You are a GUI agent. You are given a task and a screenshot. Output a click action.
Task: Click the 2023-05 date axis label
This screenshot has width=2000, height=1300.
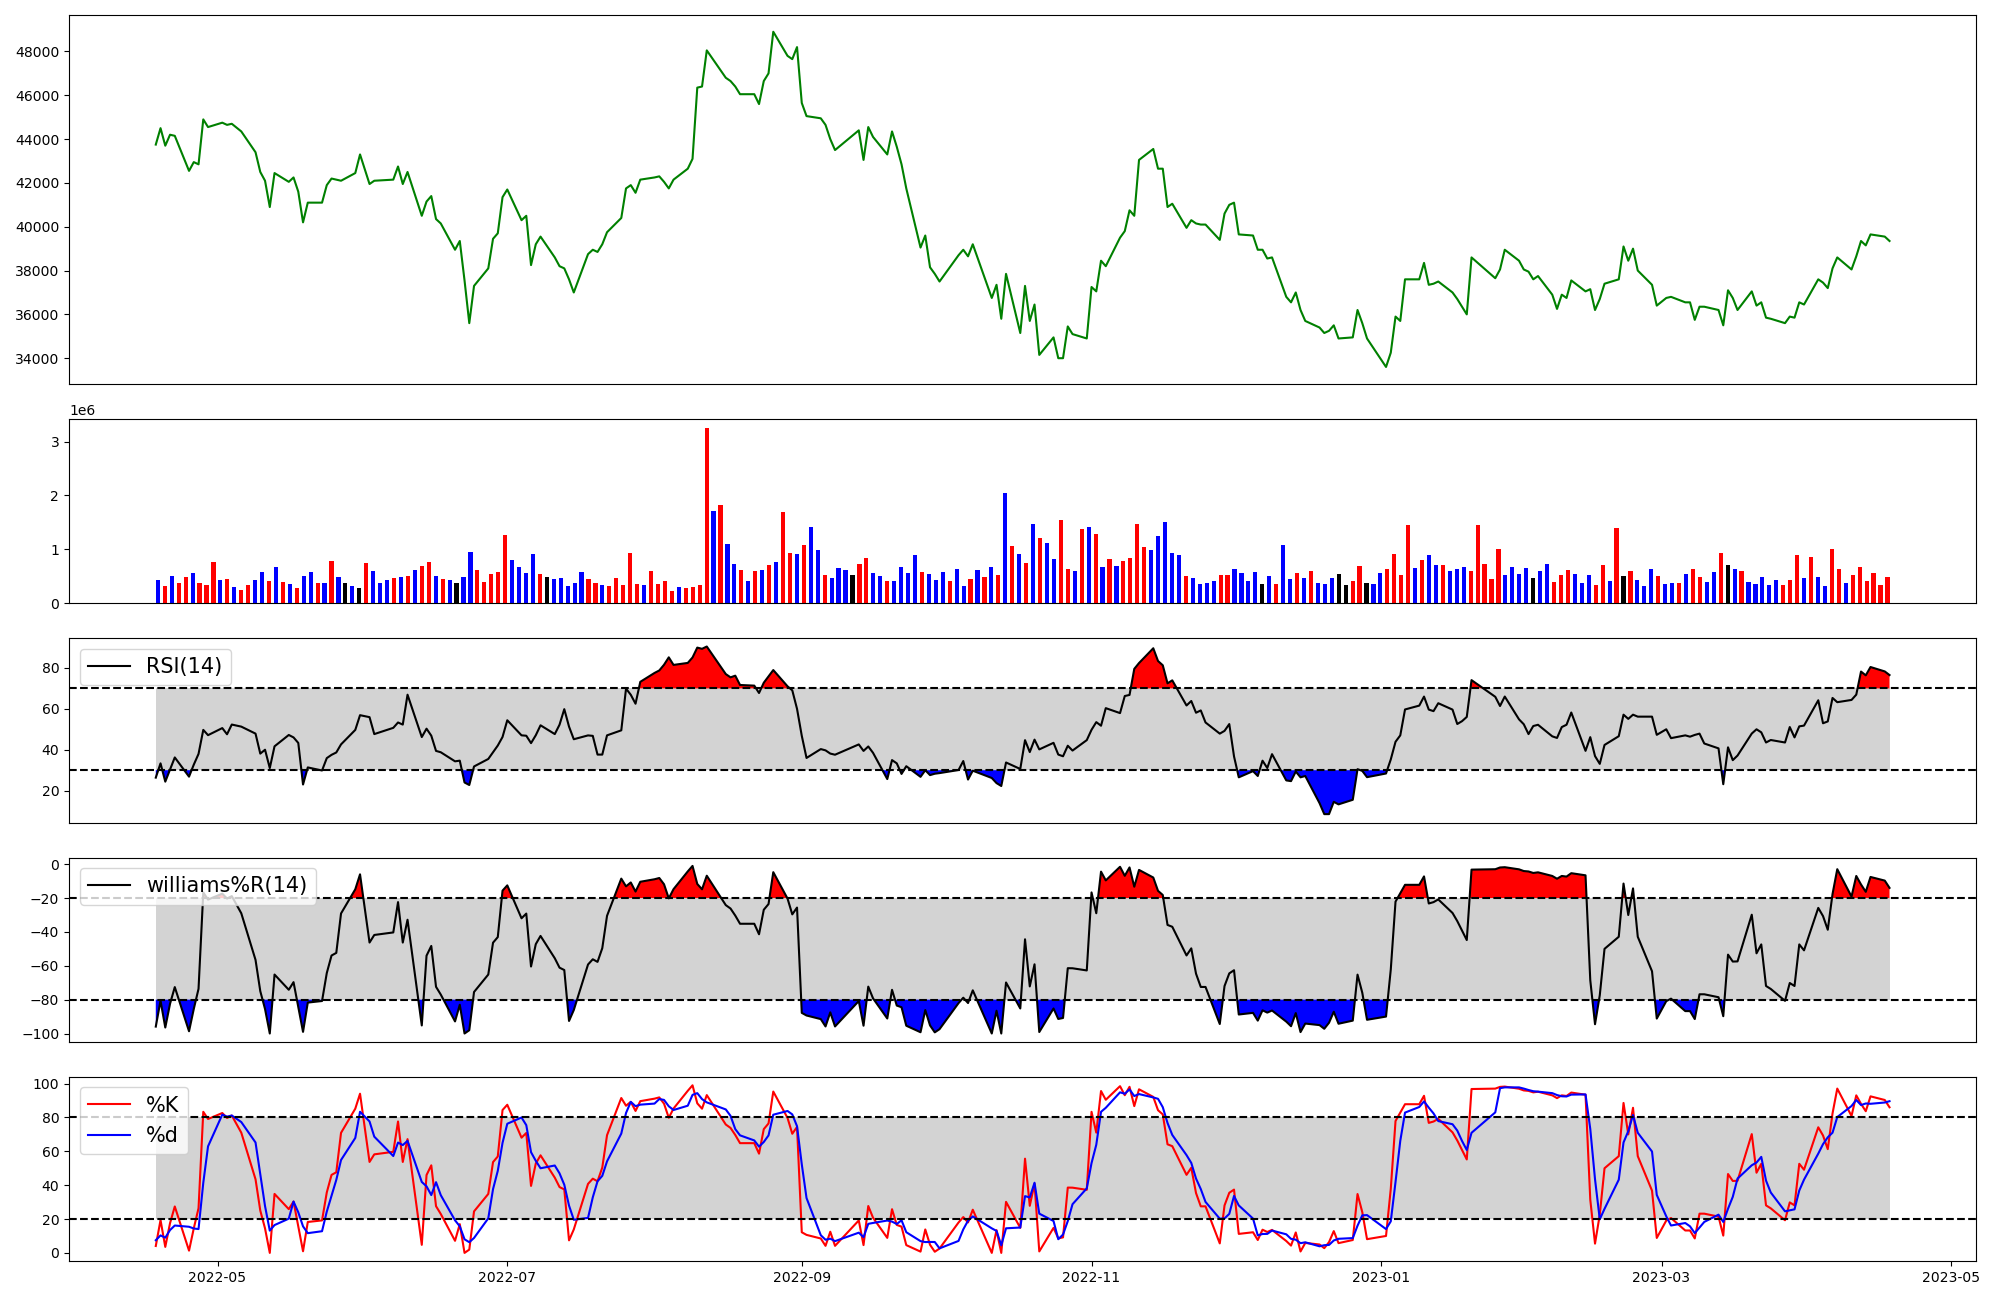[x=1951, y=1277]
